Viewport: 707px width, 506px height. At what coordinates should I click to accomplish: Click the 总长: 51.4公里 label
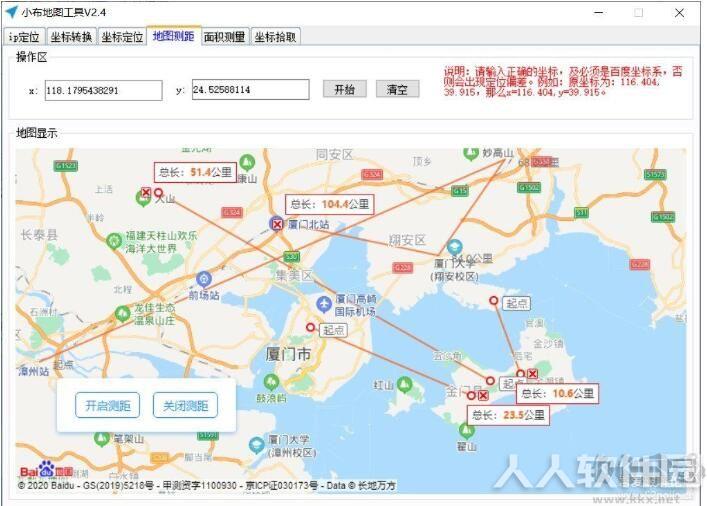[x=195, y=172]
